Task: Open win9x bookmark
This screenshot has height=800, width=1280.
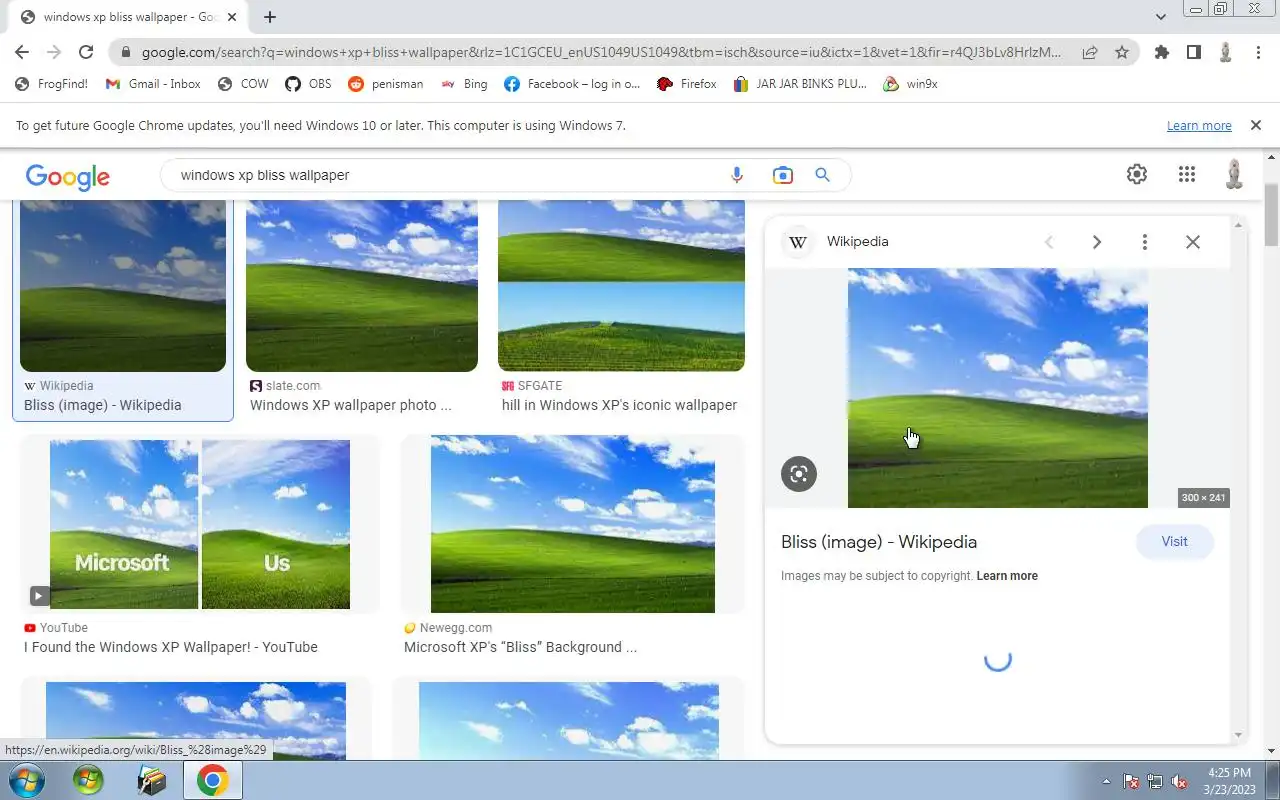Action: (x=910, y=84)
